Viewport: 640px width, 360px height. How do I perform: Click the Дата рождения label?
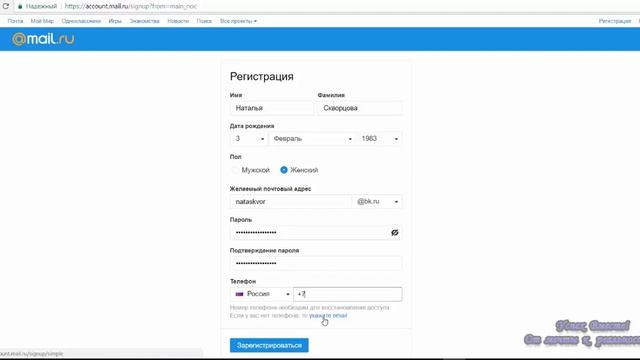tap(252, 126)
